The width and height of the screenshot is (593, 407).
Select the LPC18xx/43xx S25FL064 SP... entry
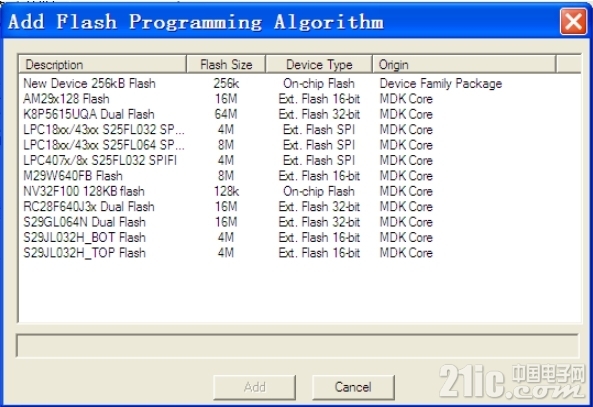click(x=104, y=145)
